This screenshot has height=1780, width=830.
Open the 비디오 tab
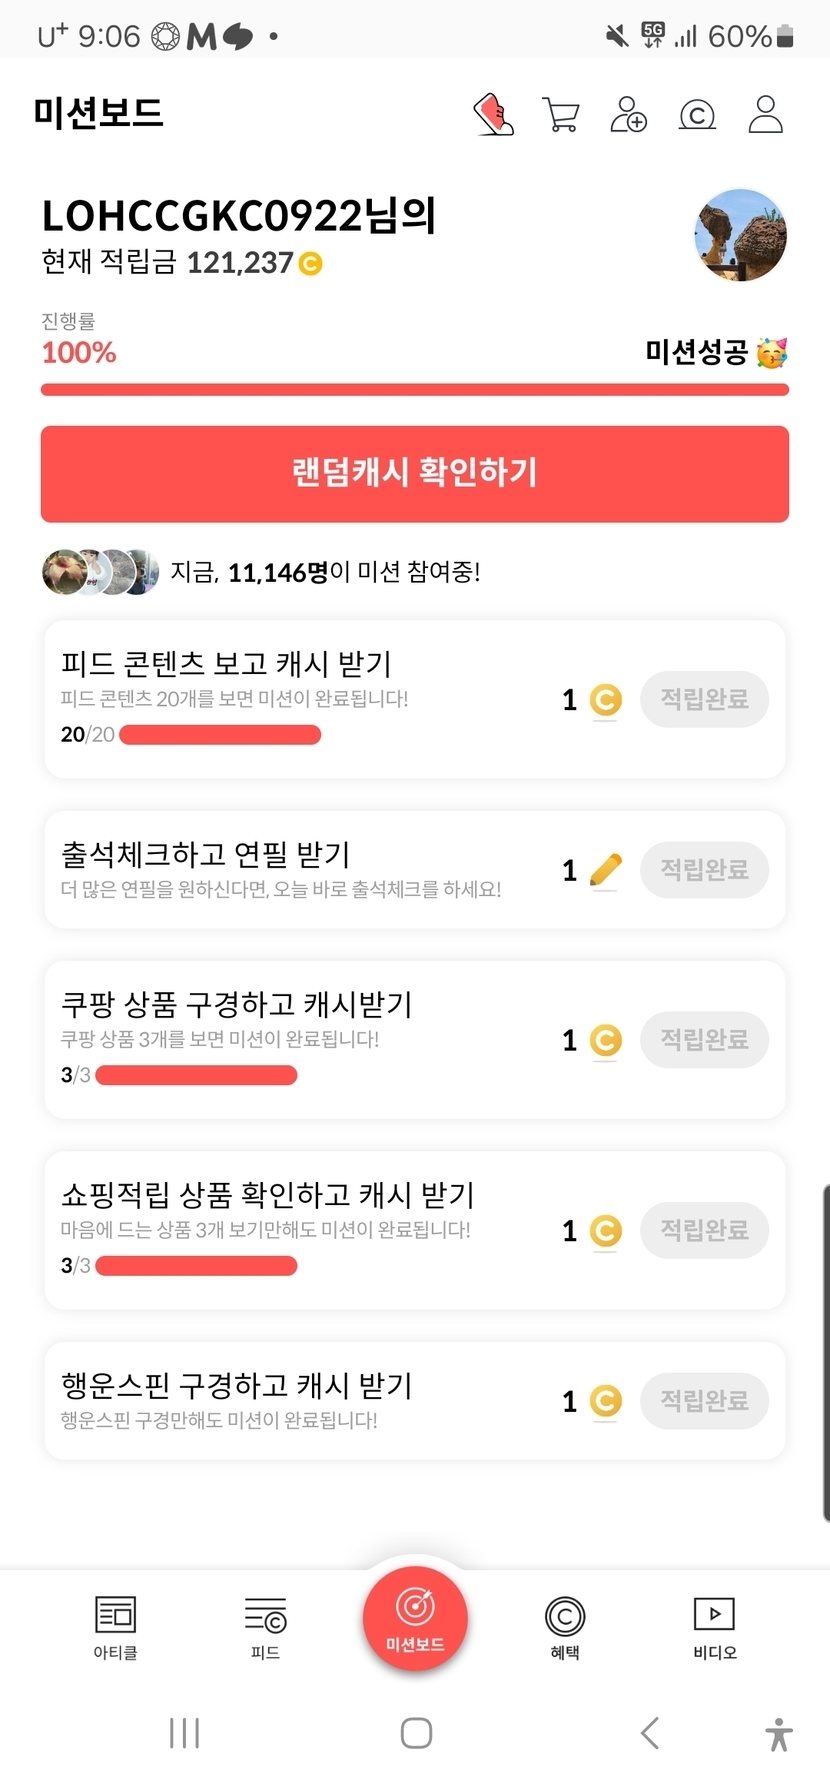click(714, 1626)
